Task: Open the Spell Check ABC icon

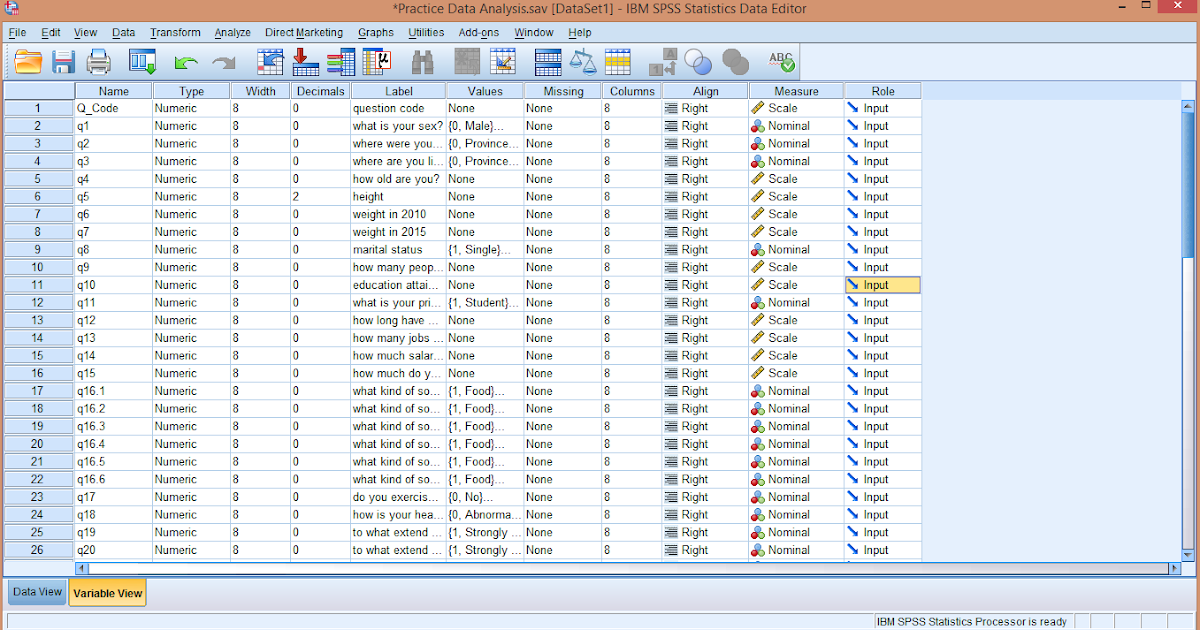Action: (783, 61)
